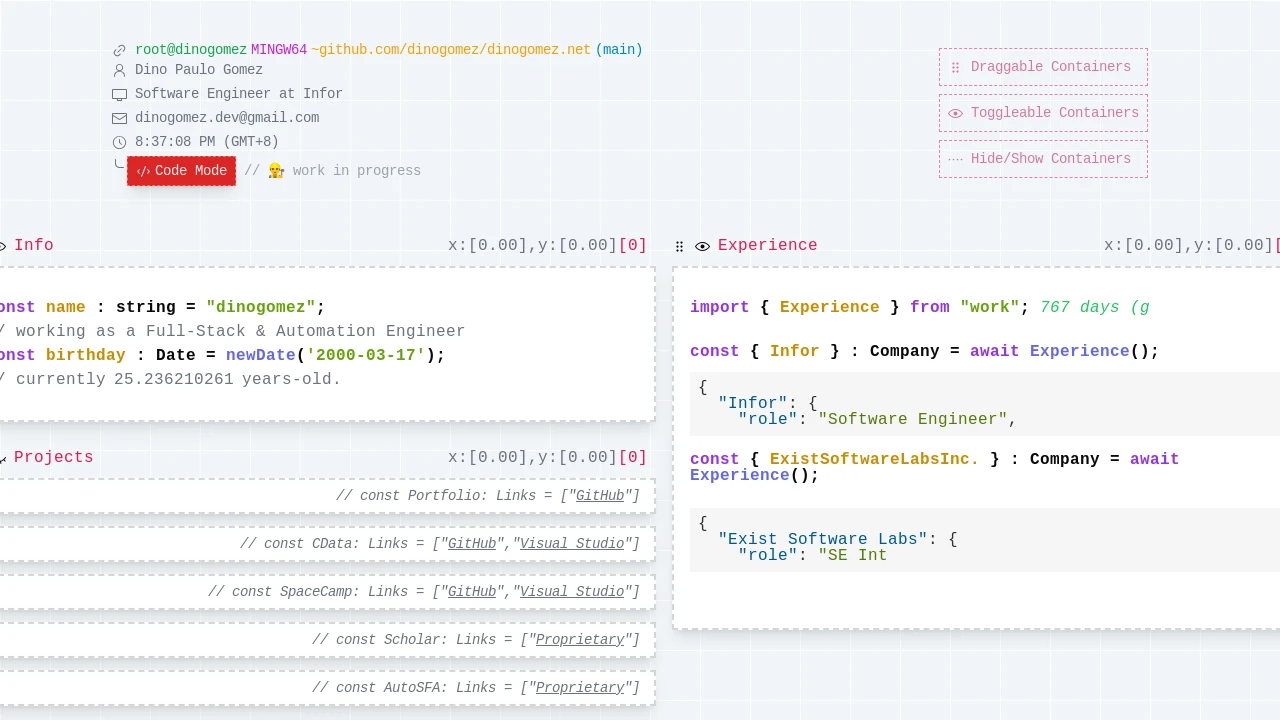The image size is (1280, 720).
Task: Click the Hide/Show Containers box
Action: (x=1043, y=159)
